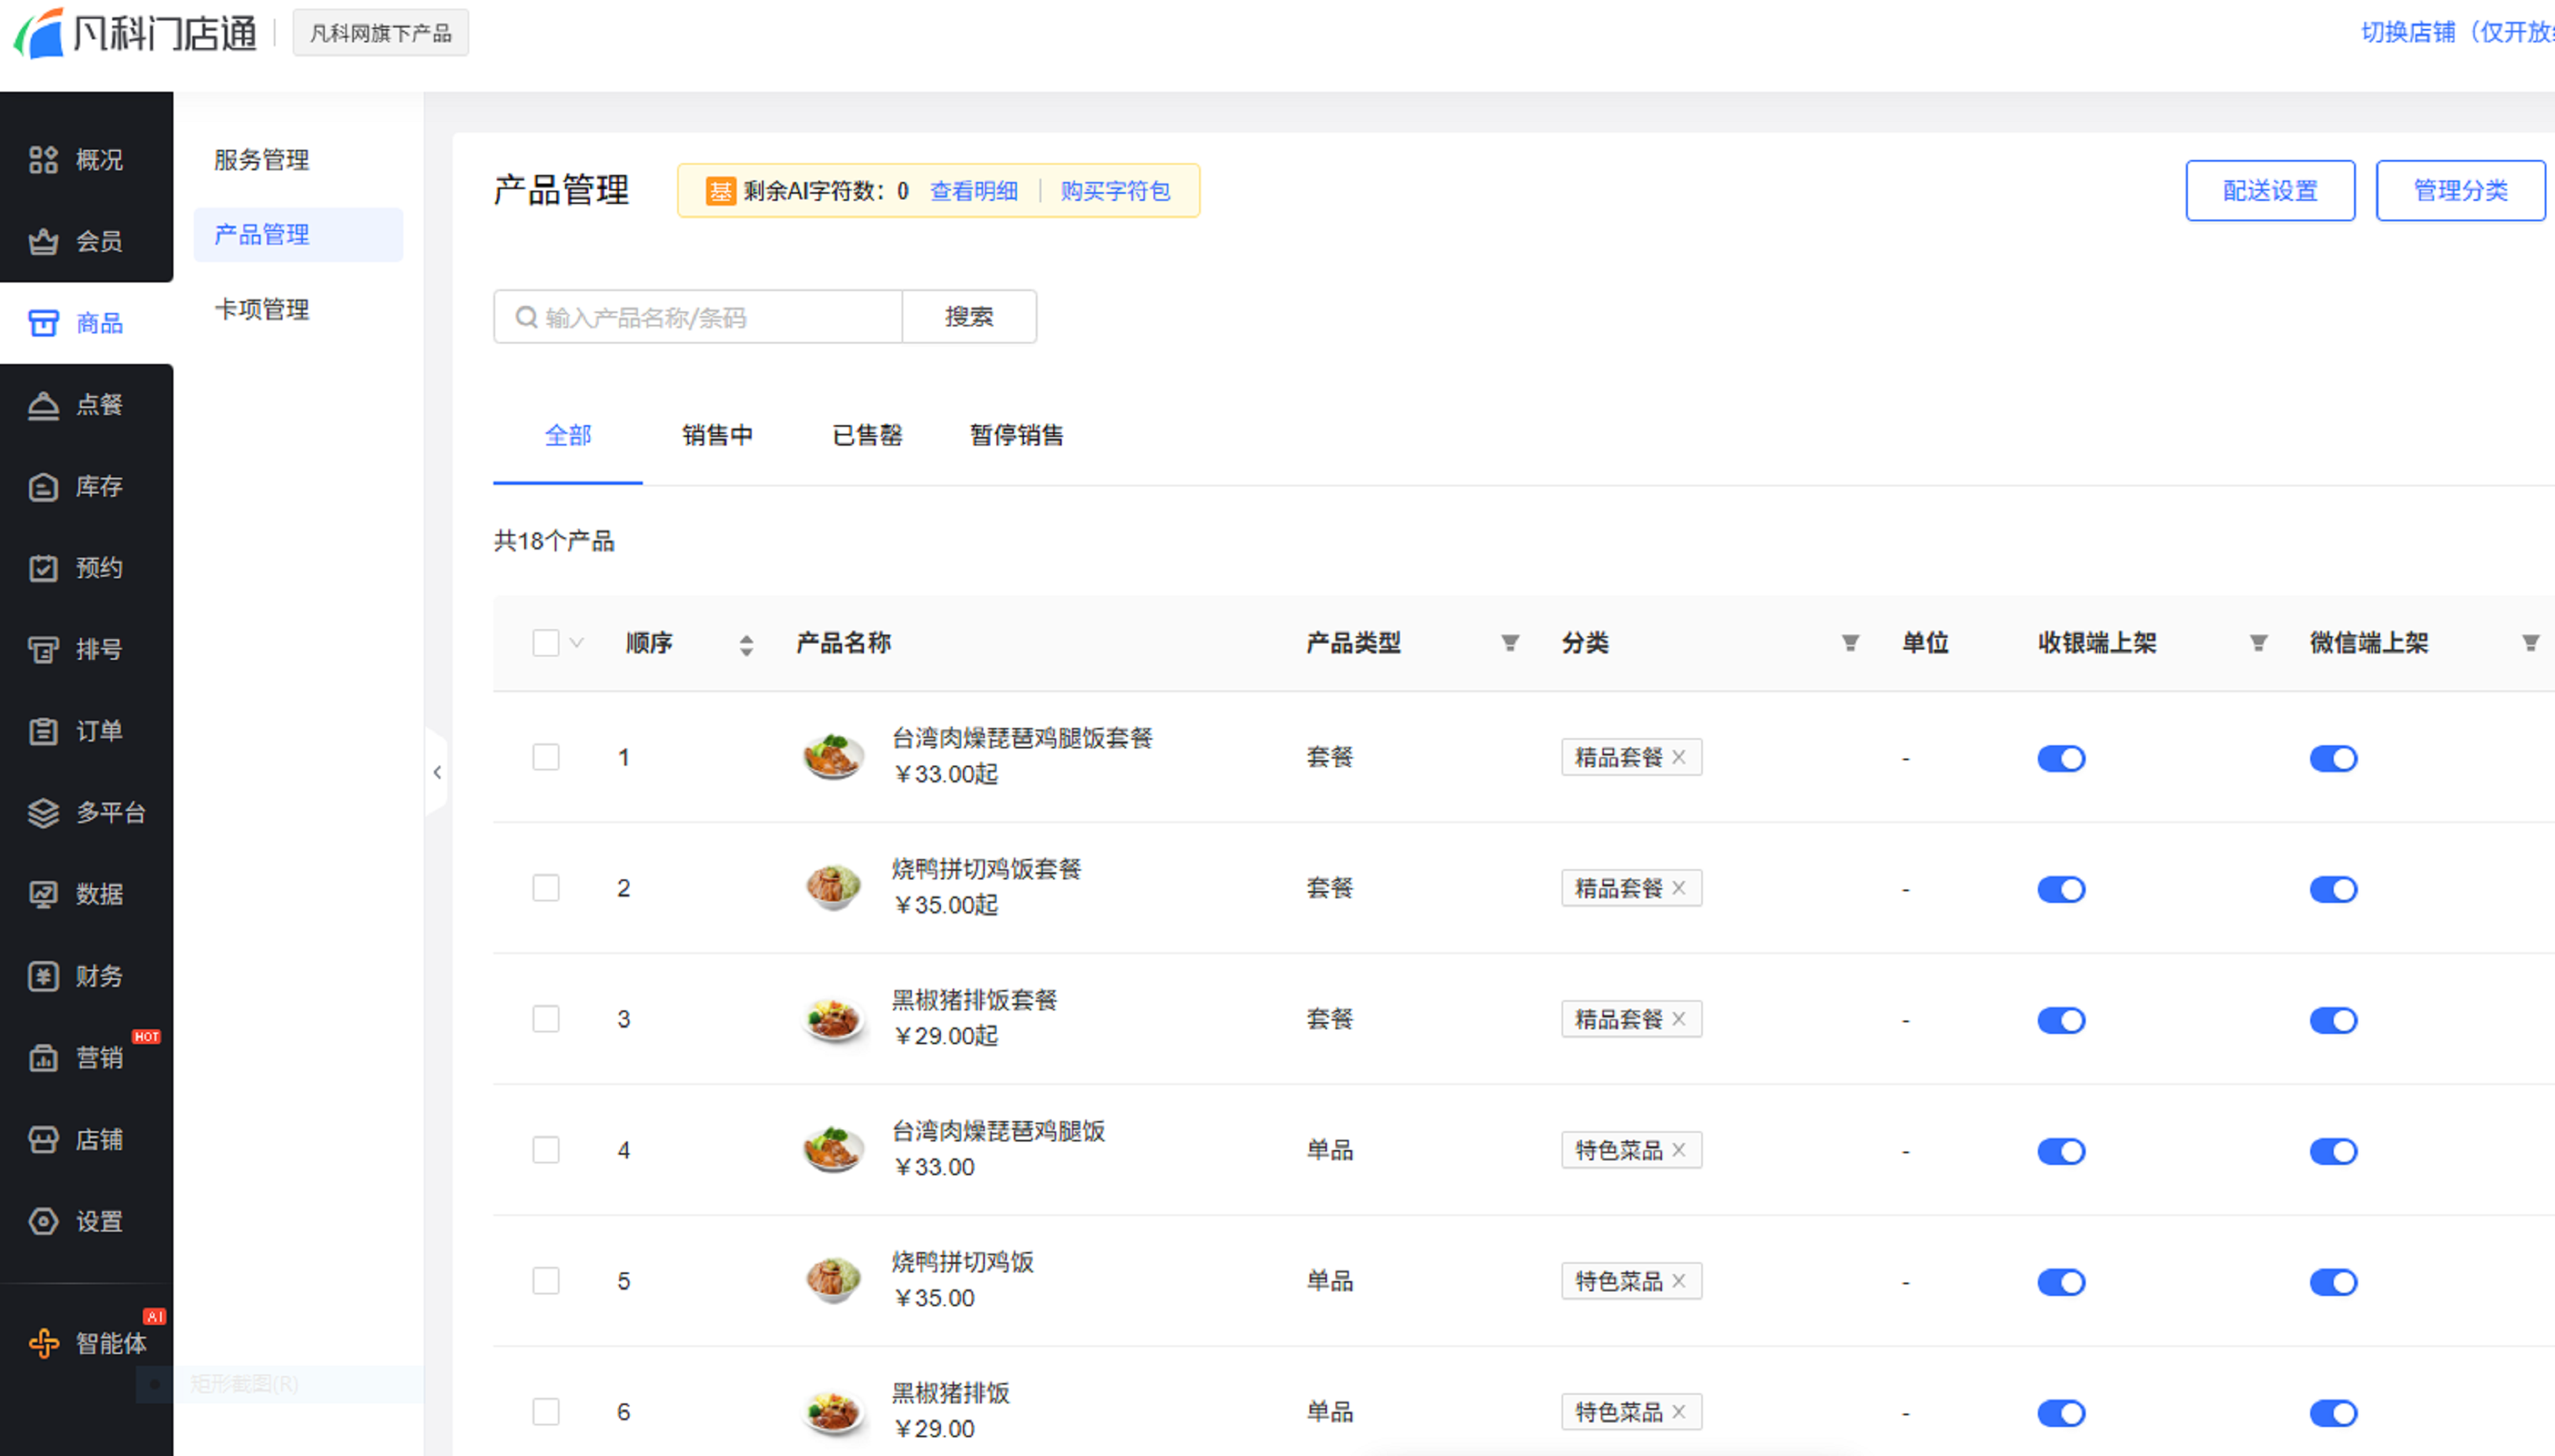Viewport: 2555px width, 1456px height.
Task: Check the checkbox for 烧鸭拼切鸡饭套餐 row
Action: click(546, 888)
